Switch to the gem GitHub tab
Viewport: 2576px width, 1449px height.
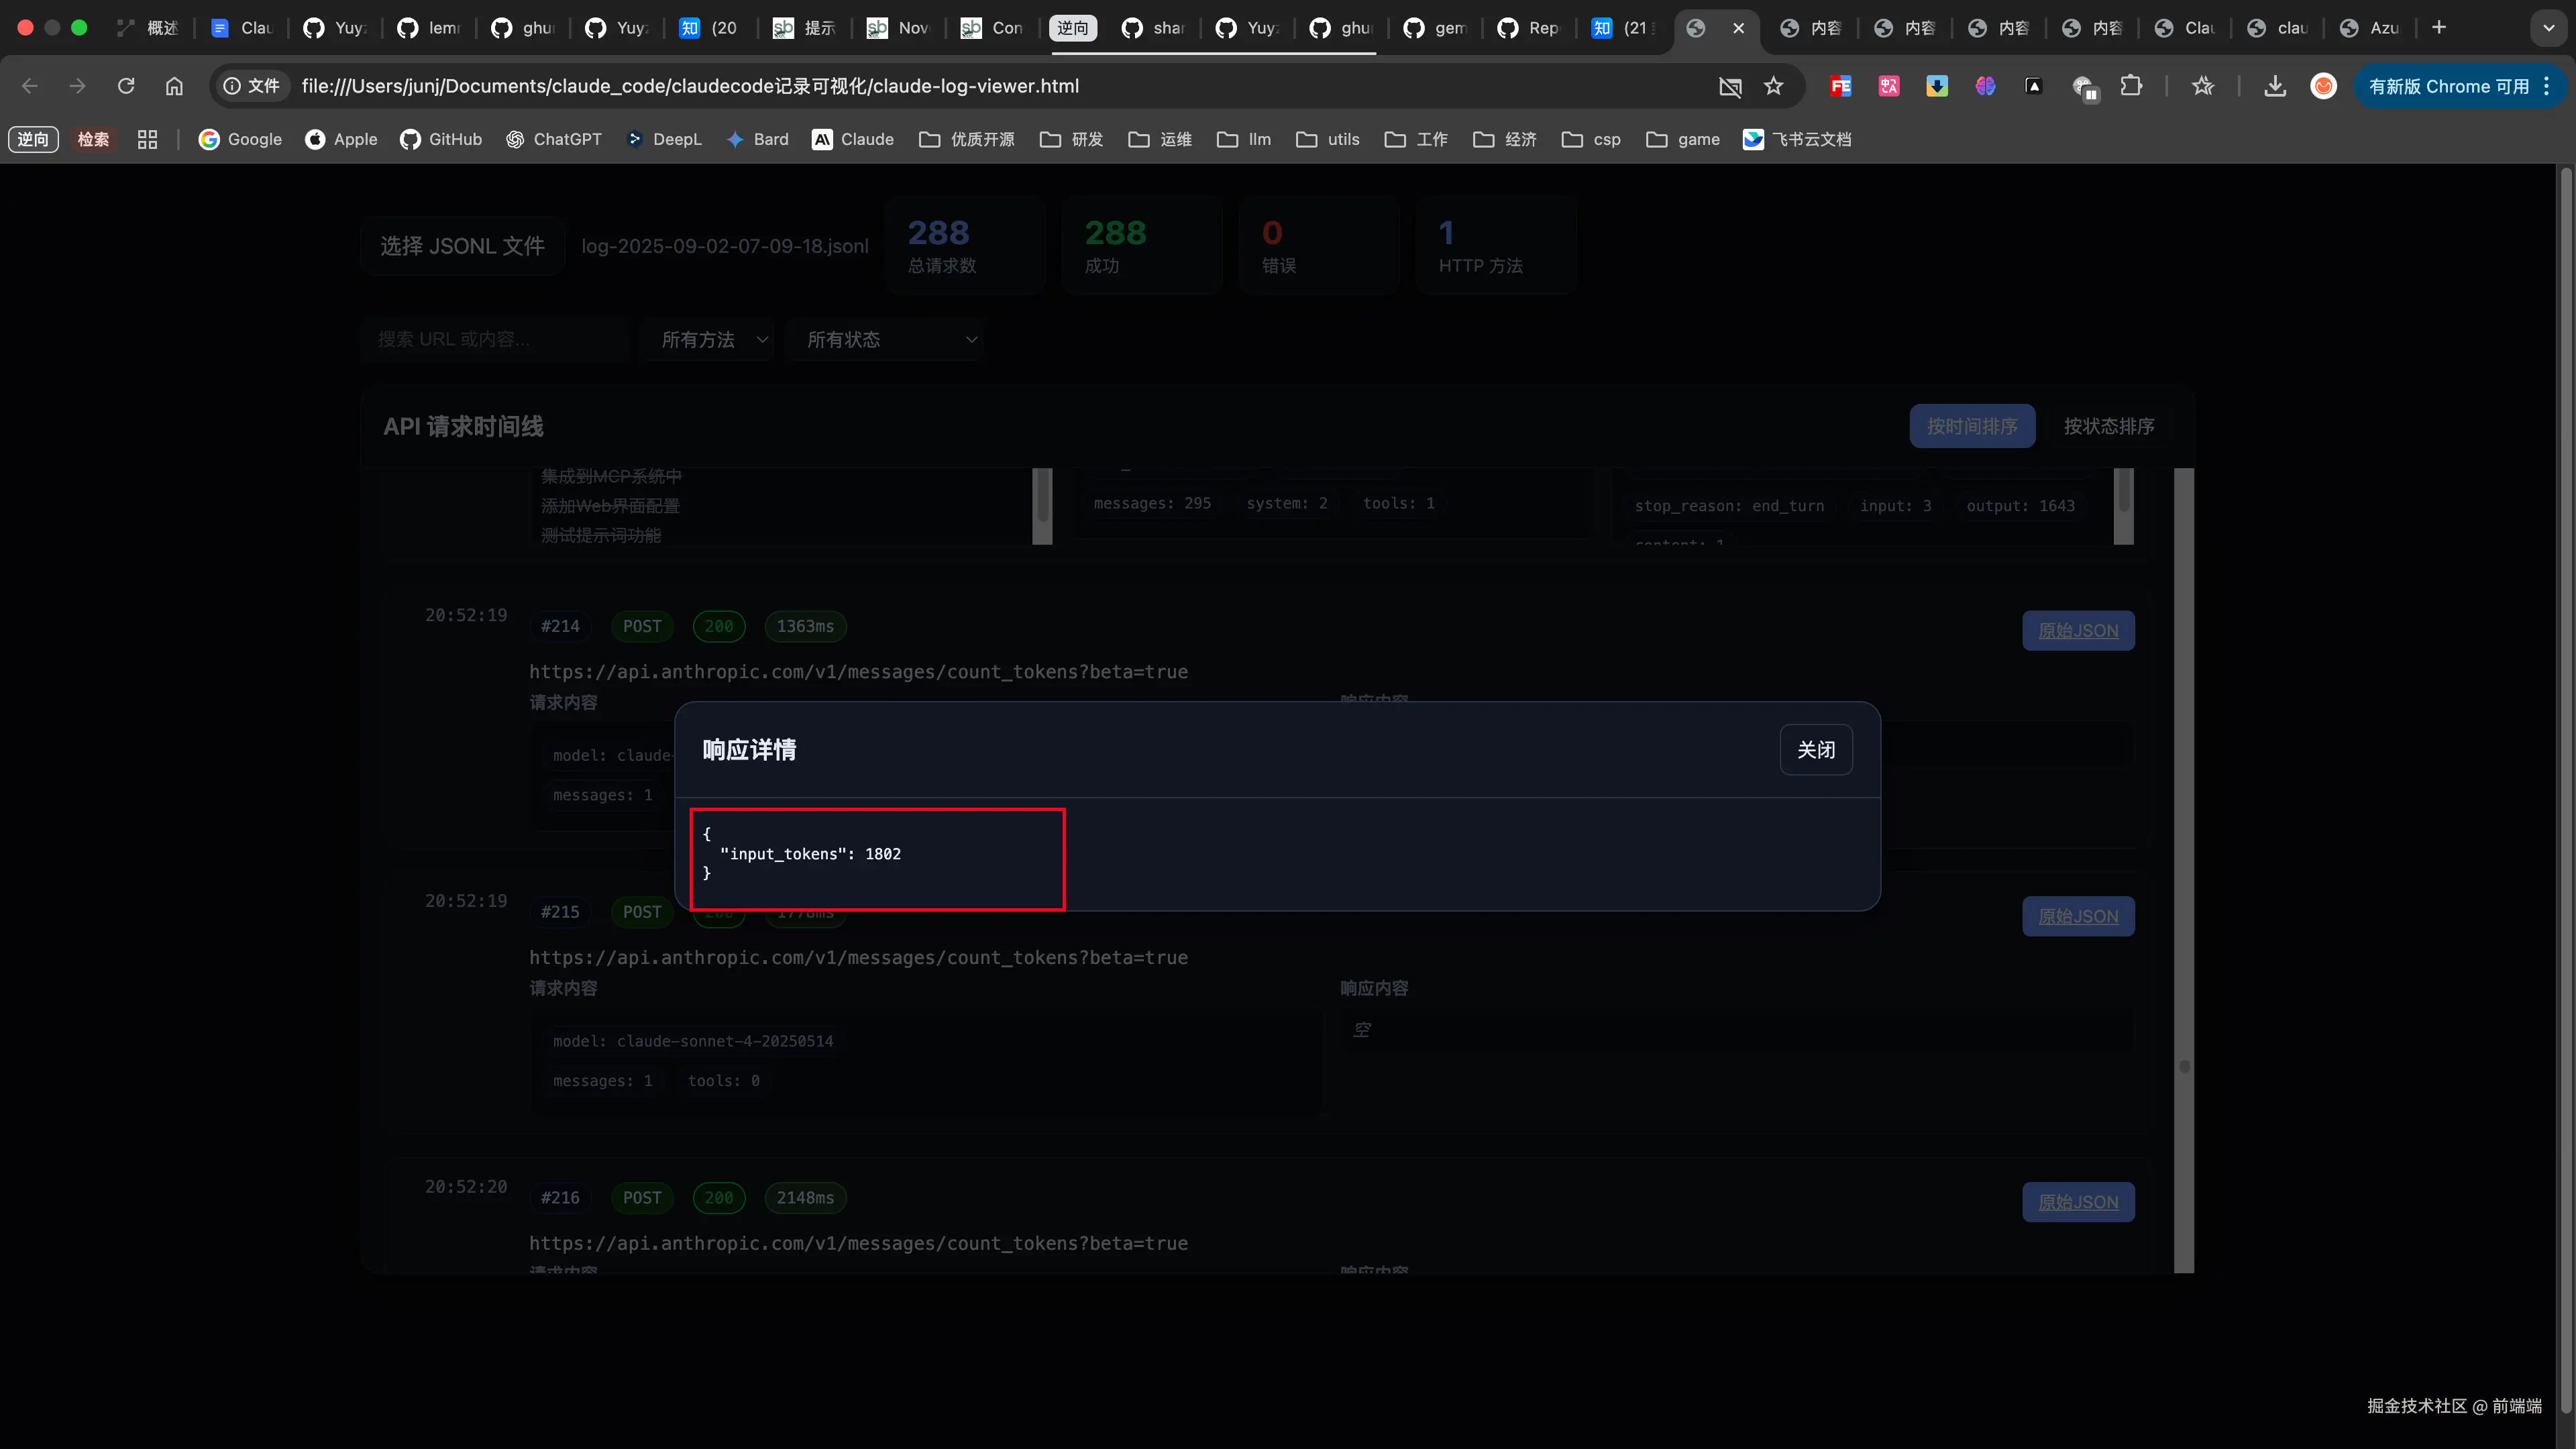pyautogui.click(x=1434, y=28)
